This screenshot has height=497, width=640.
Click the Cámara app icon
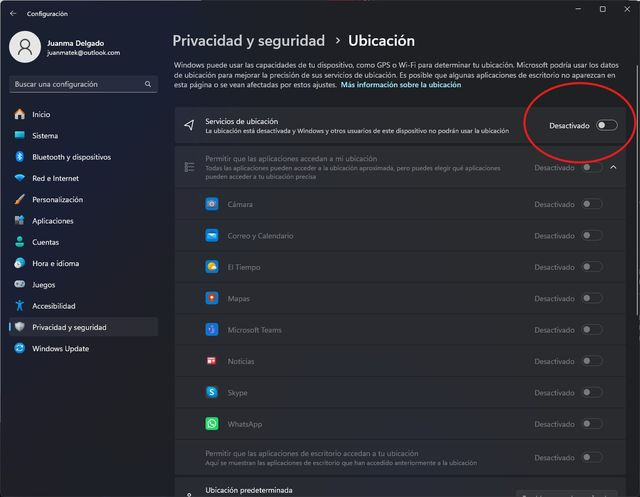[212, 204]
